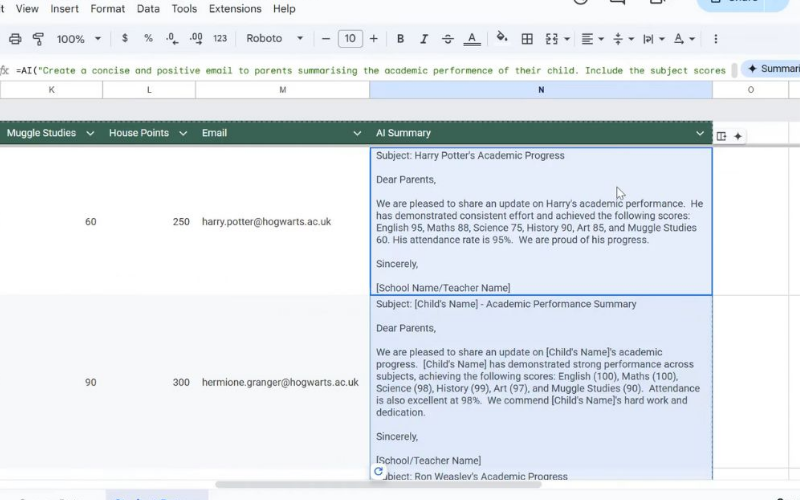This screenshot has height=500, width=800.
Task: Open the Muggle Studies column filter dropdown
Action: coord(90,133)
